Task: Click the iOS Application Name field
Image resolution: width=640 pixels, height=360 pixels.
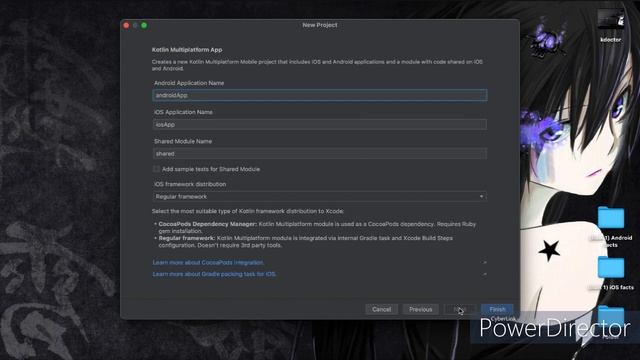Action: 320,124
